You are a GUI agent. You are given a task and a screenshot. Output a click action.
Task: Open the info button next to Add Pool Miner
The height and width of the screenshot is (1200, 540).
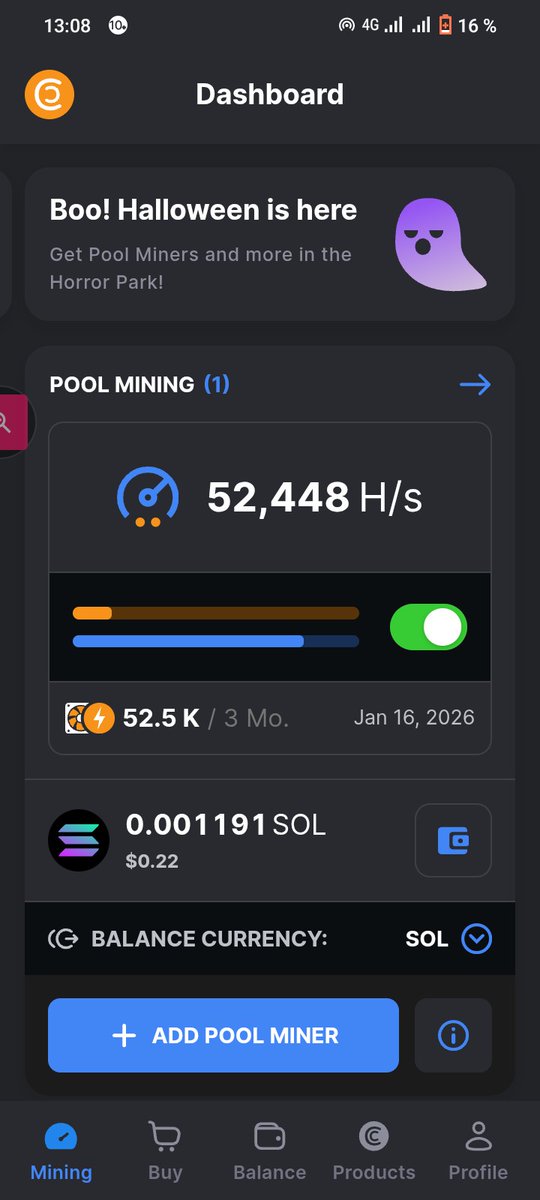click(x=453, y=1035)
